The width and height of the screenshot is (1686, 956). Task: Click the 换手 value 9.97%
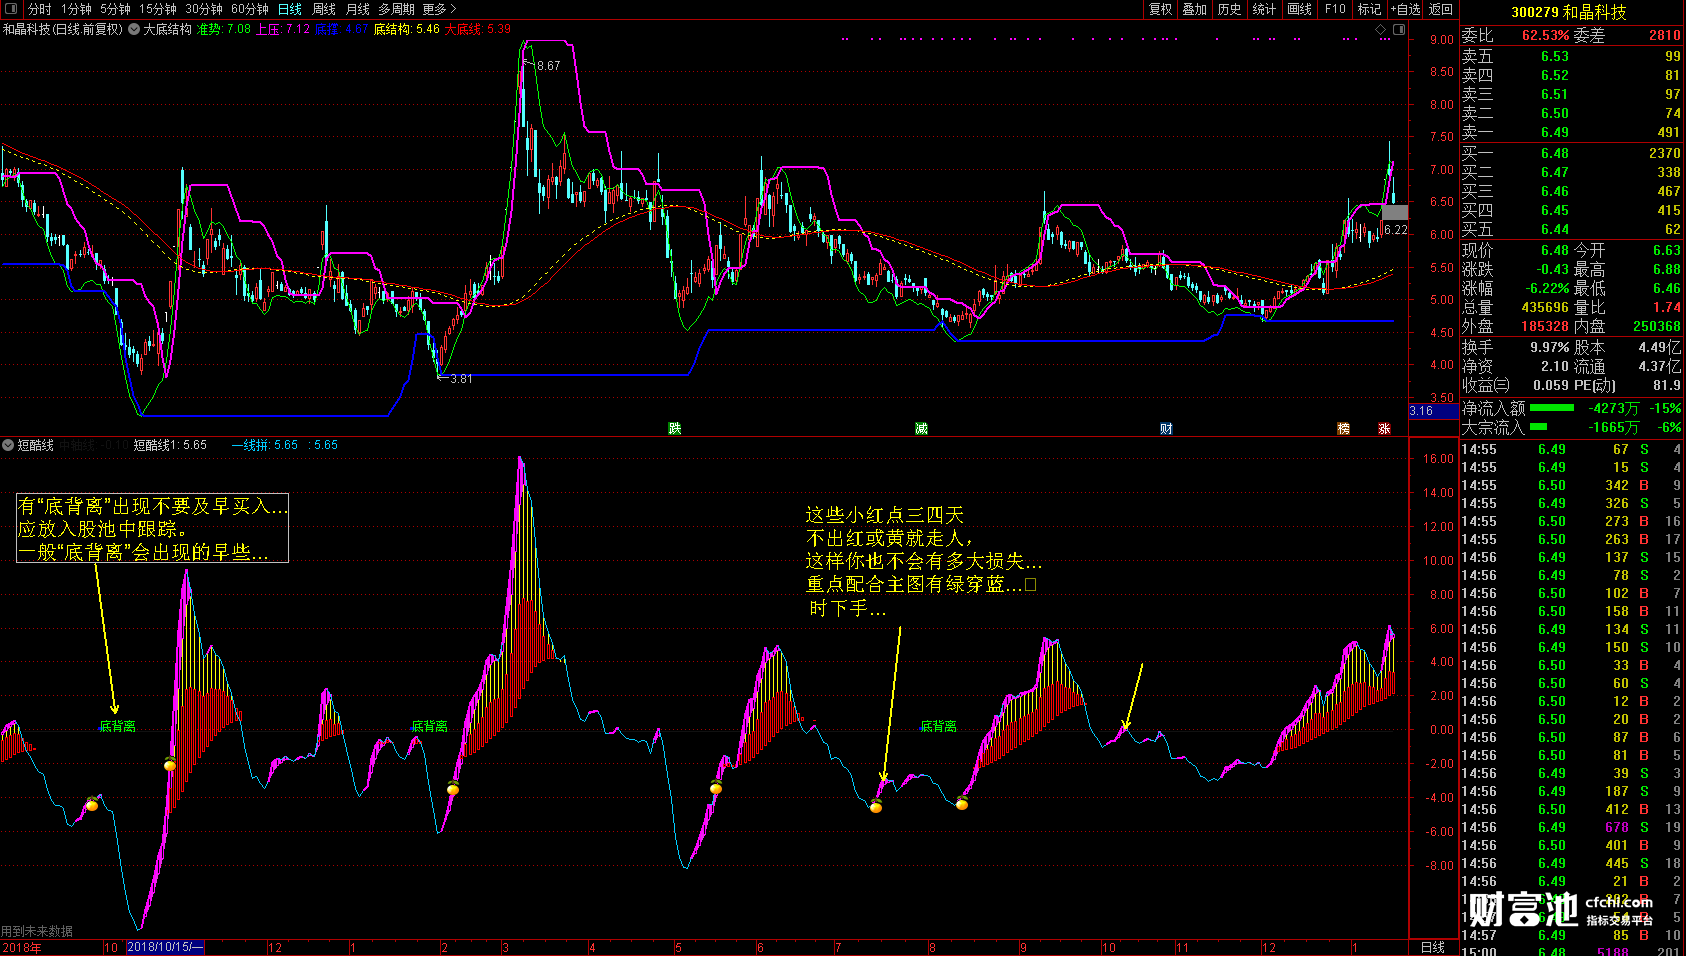click(x=1549, y=347)
